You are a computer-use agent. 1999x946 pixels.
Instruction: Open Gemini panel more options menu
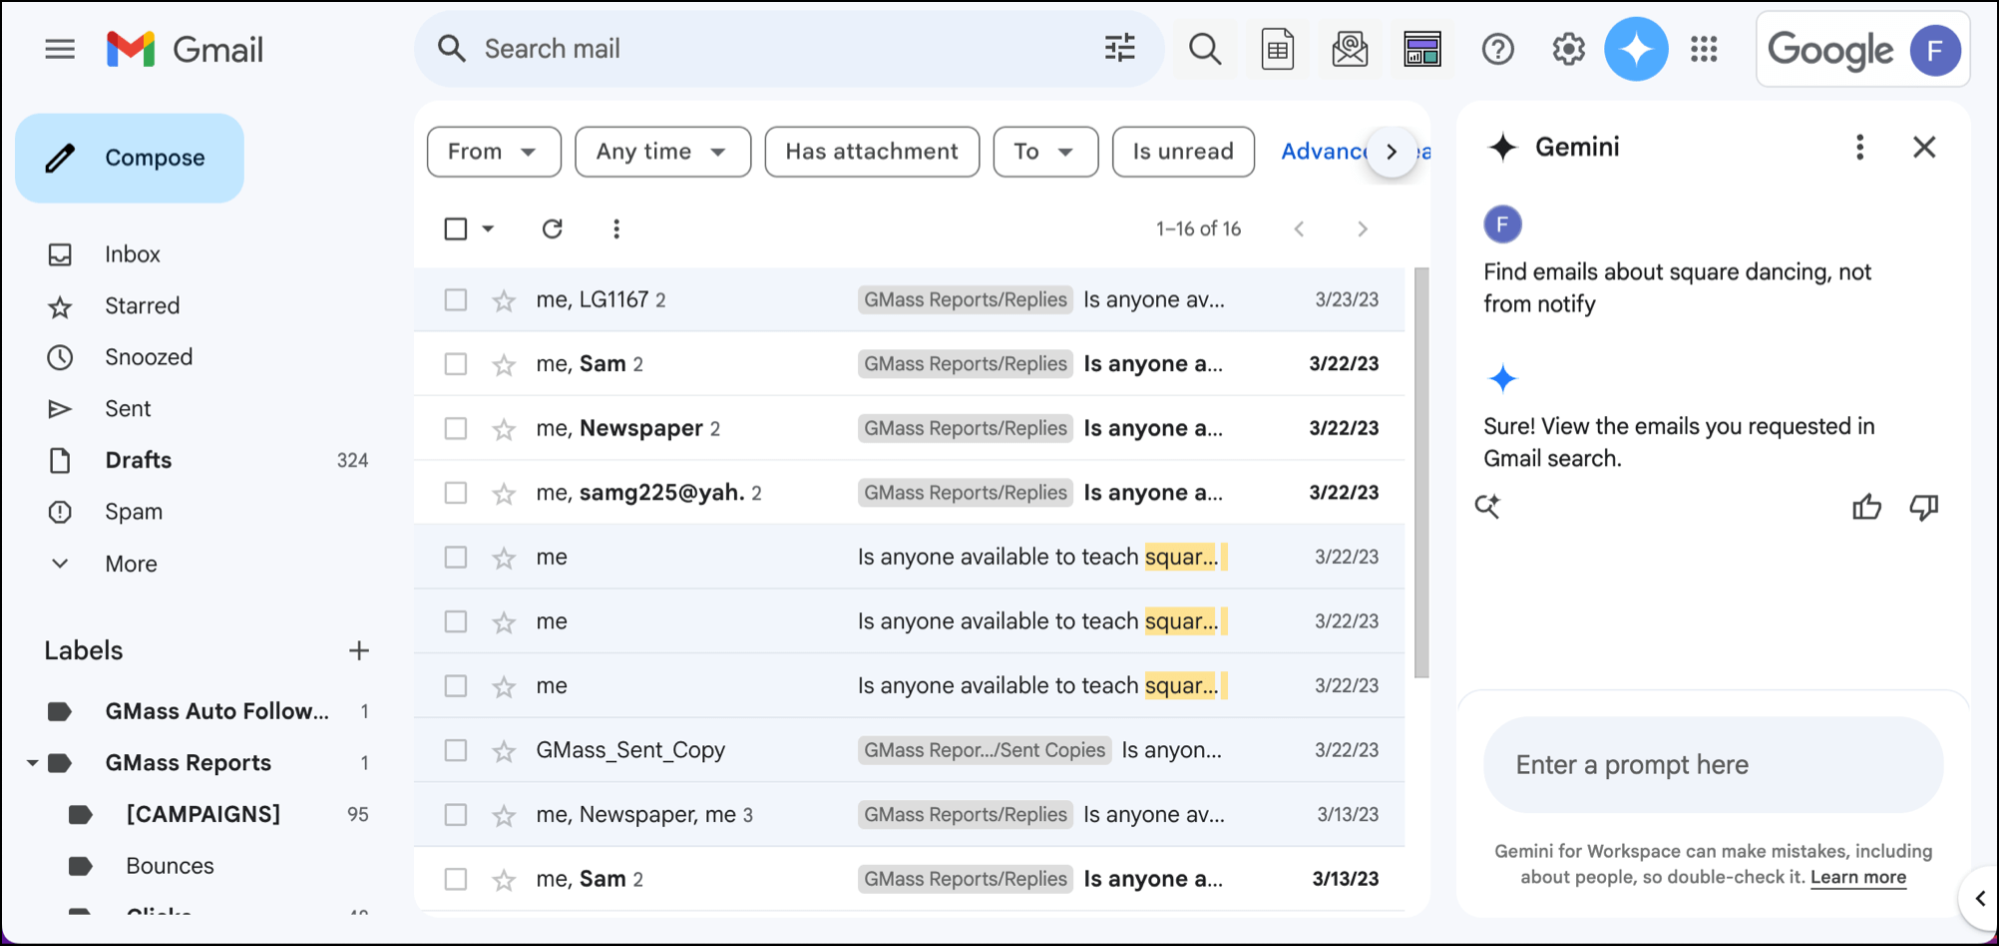click(1859, 147)
